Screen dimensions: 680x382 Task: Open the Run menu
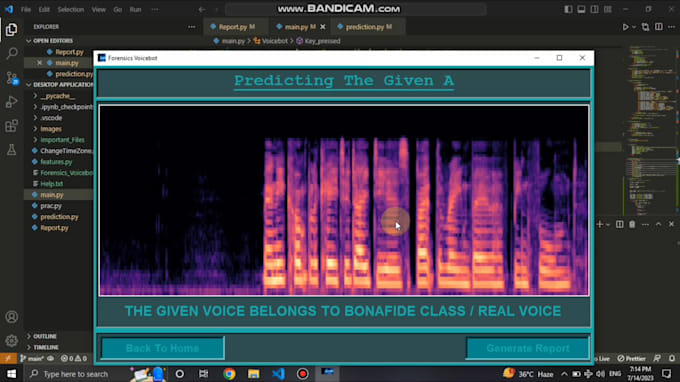tap(135, 9)
